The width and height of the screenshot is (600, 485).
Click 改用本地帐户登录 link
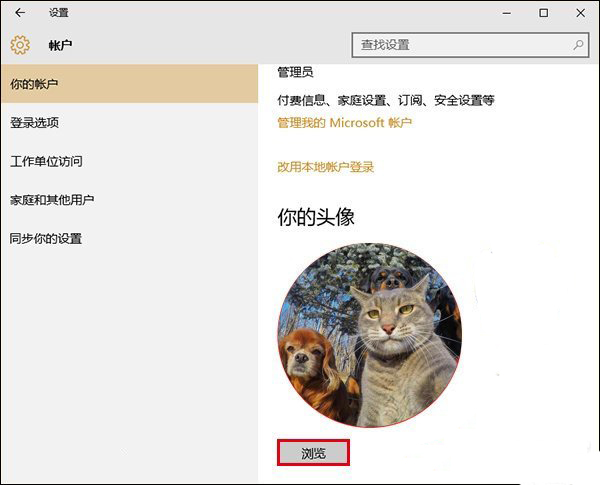tap(325, 167)
